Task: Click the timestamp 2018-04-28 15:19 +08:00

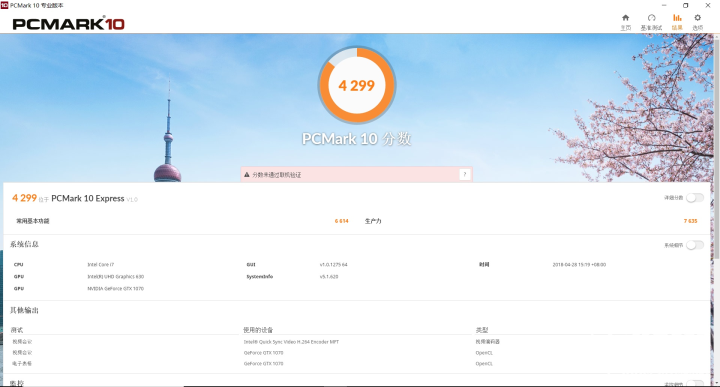Action: click(579, 265)
